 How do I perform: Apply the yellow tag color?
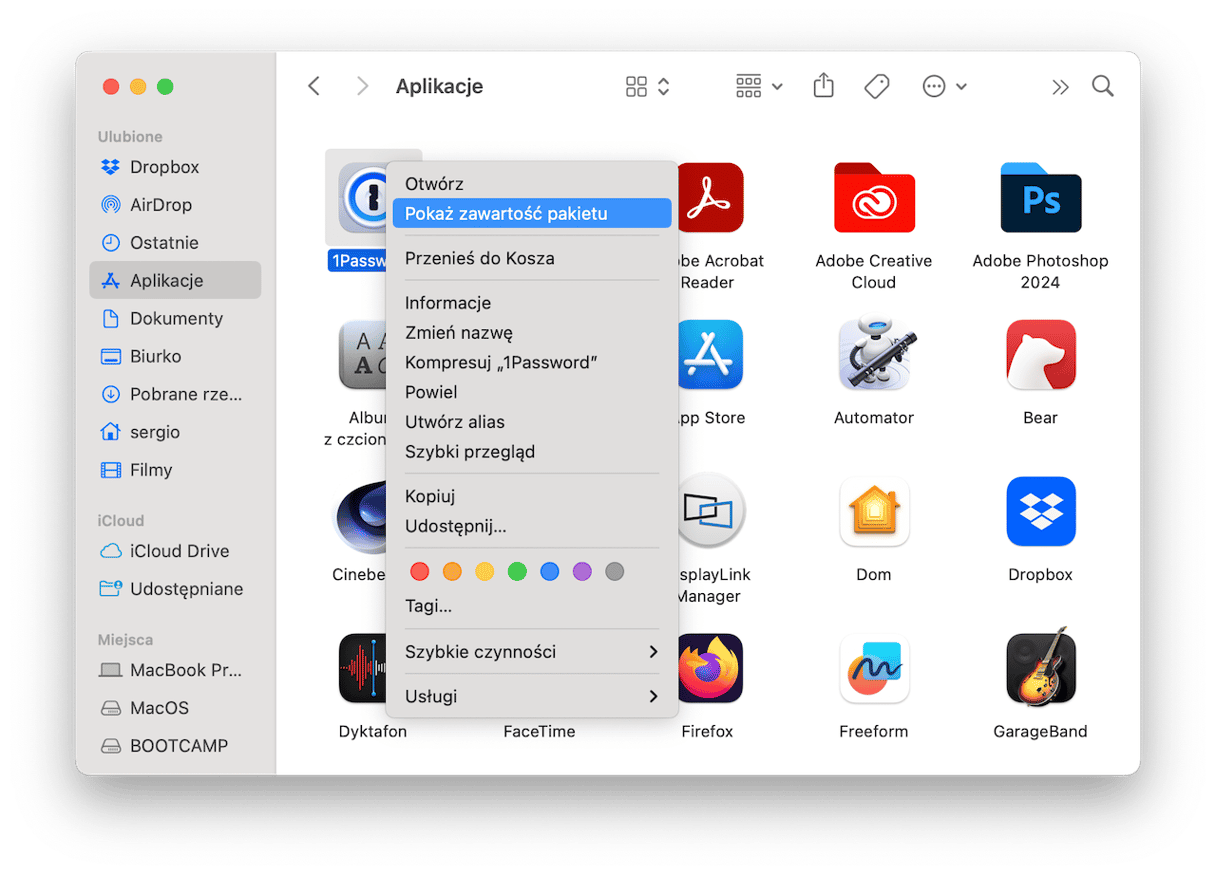coord(484,572)
